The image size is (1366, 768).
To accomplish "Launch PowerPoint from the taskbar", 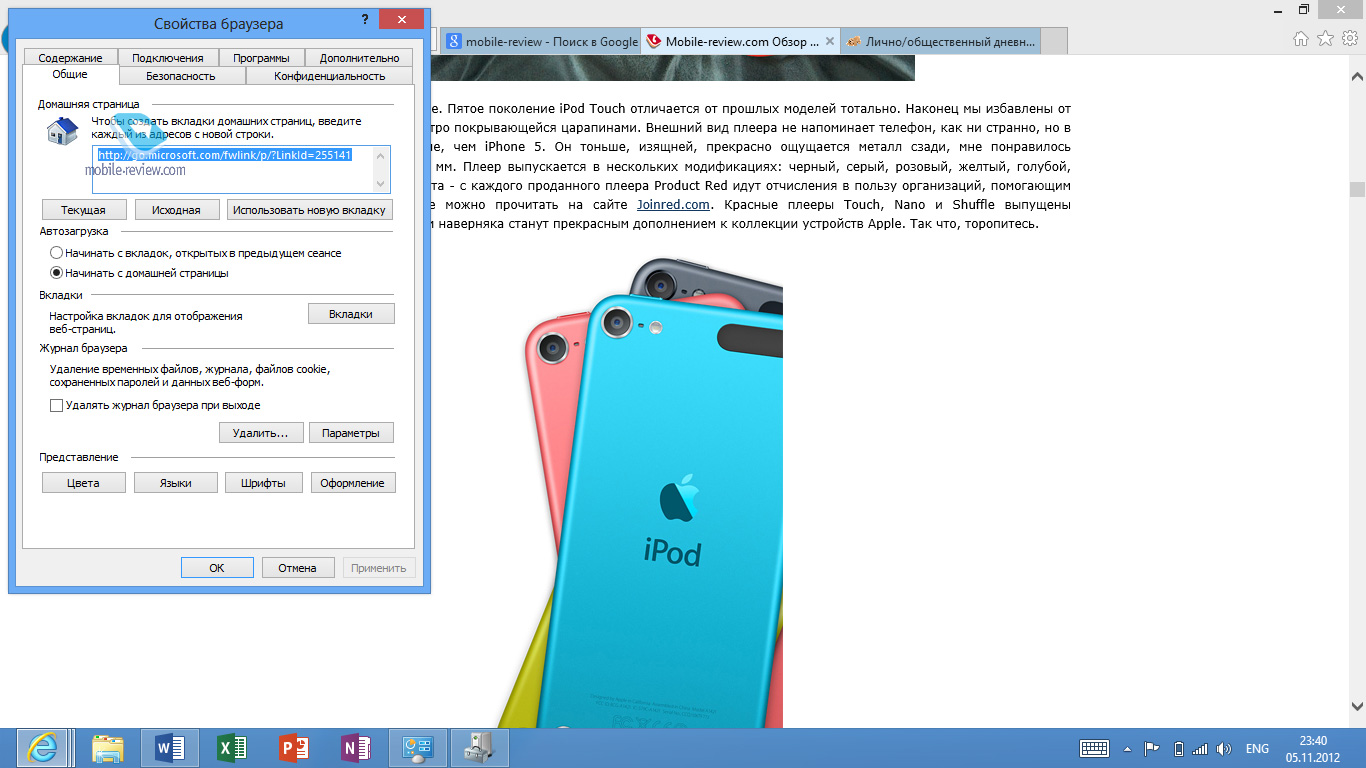I will click(x=294, y=748).
